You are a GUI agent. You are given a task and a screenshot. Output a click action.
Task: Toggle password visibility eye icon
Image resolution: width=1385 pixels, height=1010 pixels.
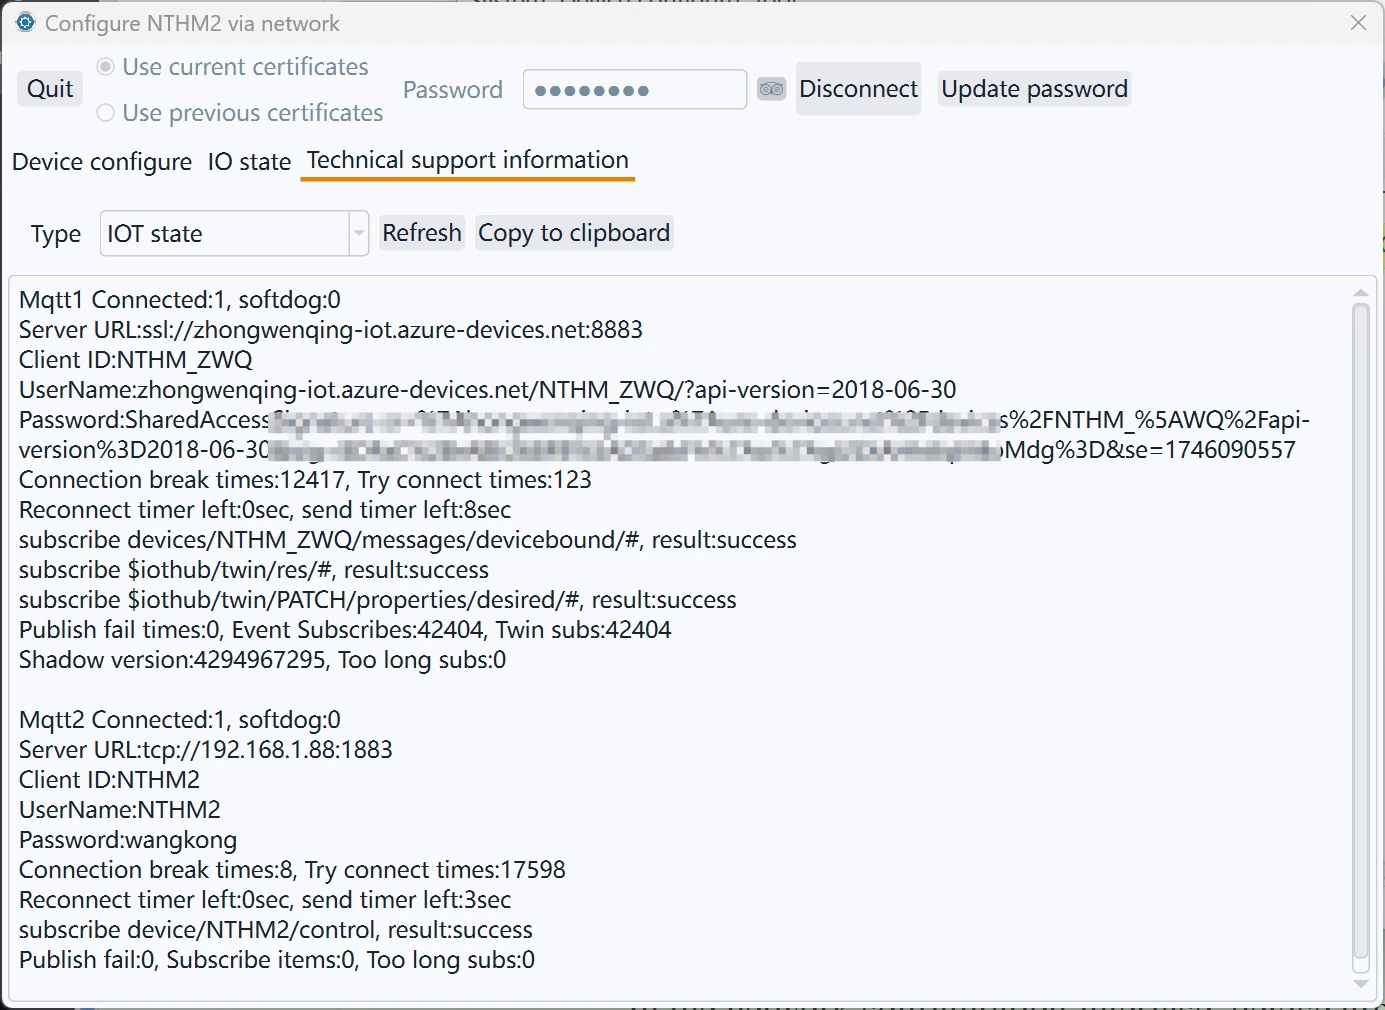(x=771, y=89)
